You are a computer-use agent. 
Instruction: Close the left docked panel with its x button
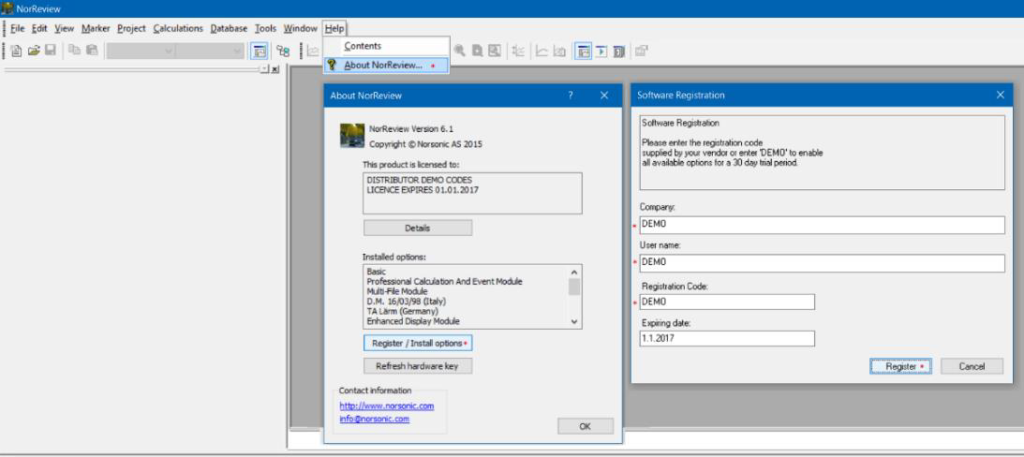coord(275,69)
